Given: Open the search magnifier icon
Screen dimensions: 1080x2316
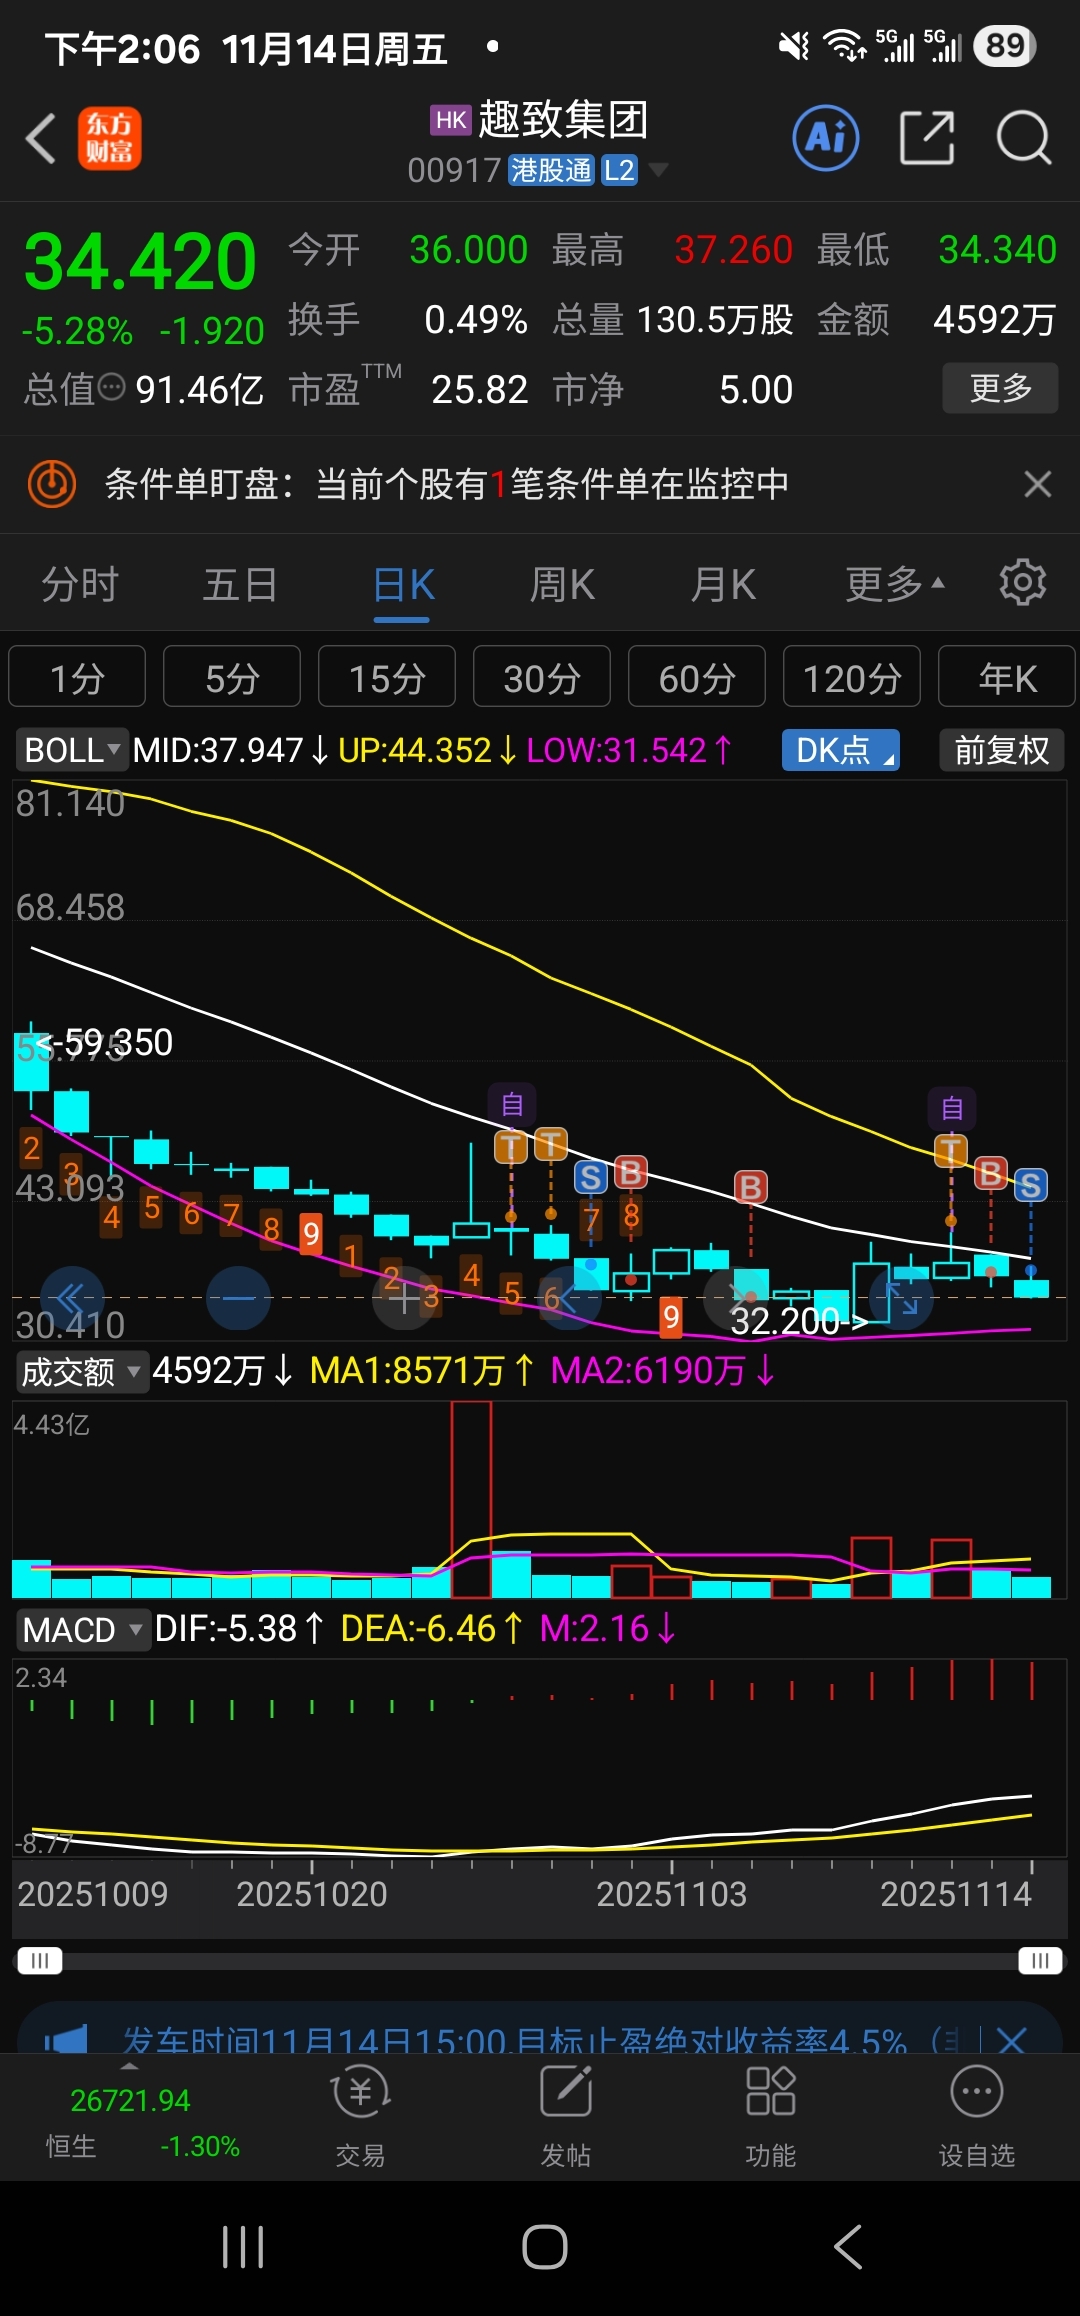Looking at the screenshot, I should pyautogui.click(x=1024, y=138).
